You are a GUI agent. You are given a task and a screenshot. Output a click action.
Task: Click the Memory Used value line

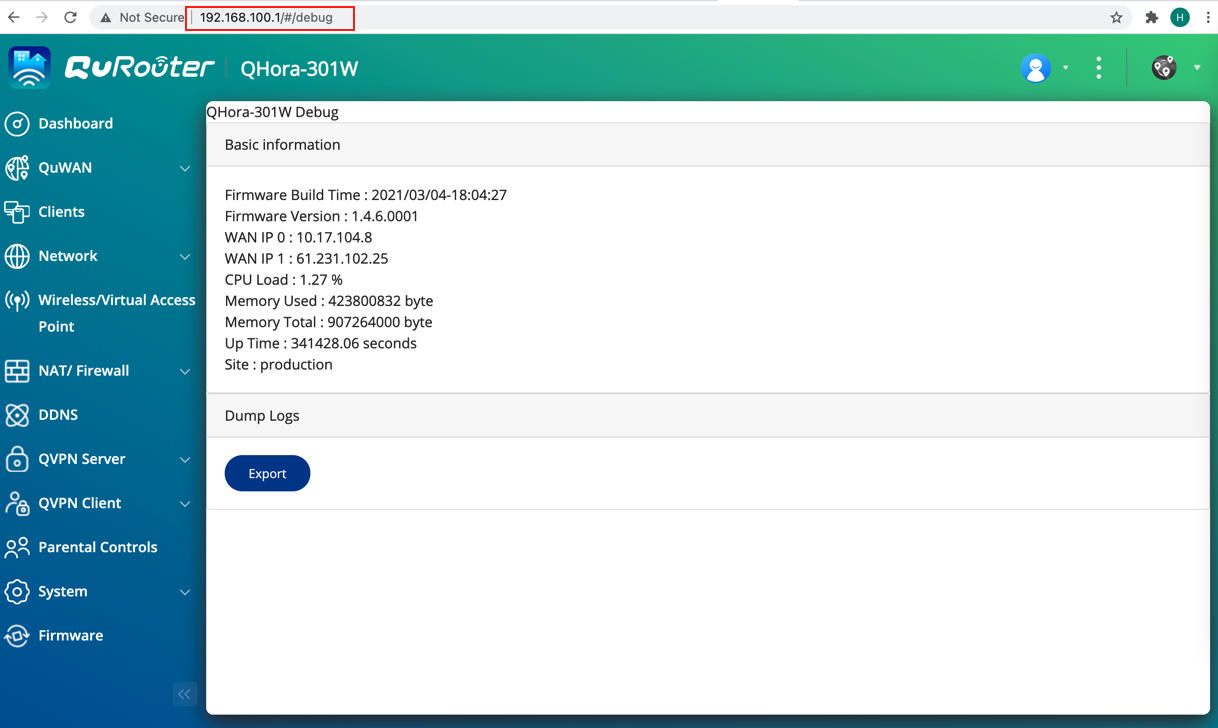point(329,301)
